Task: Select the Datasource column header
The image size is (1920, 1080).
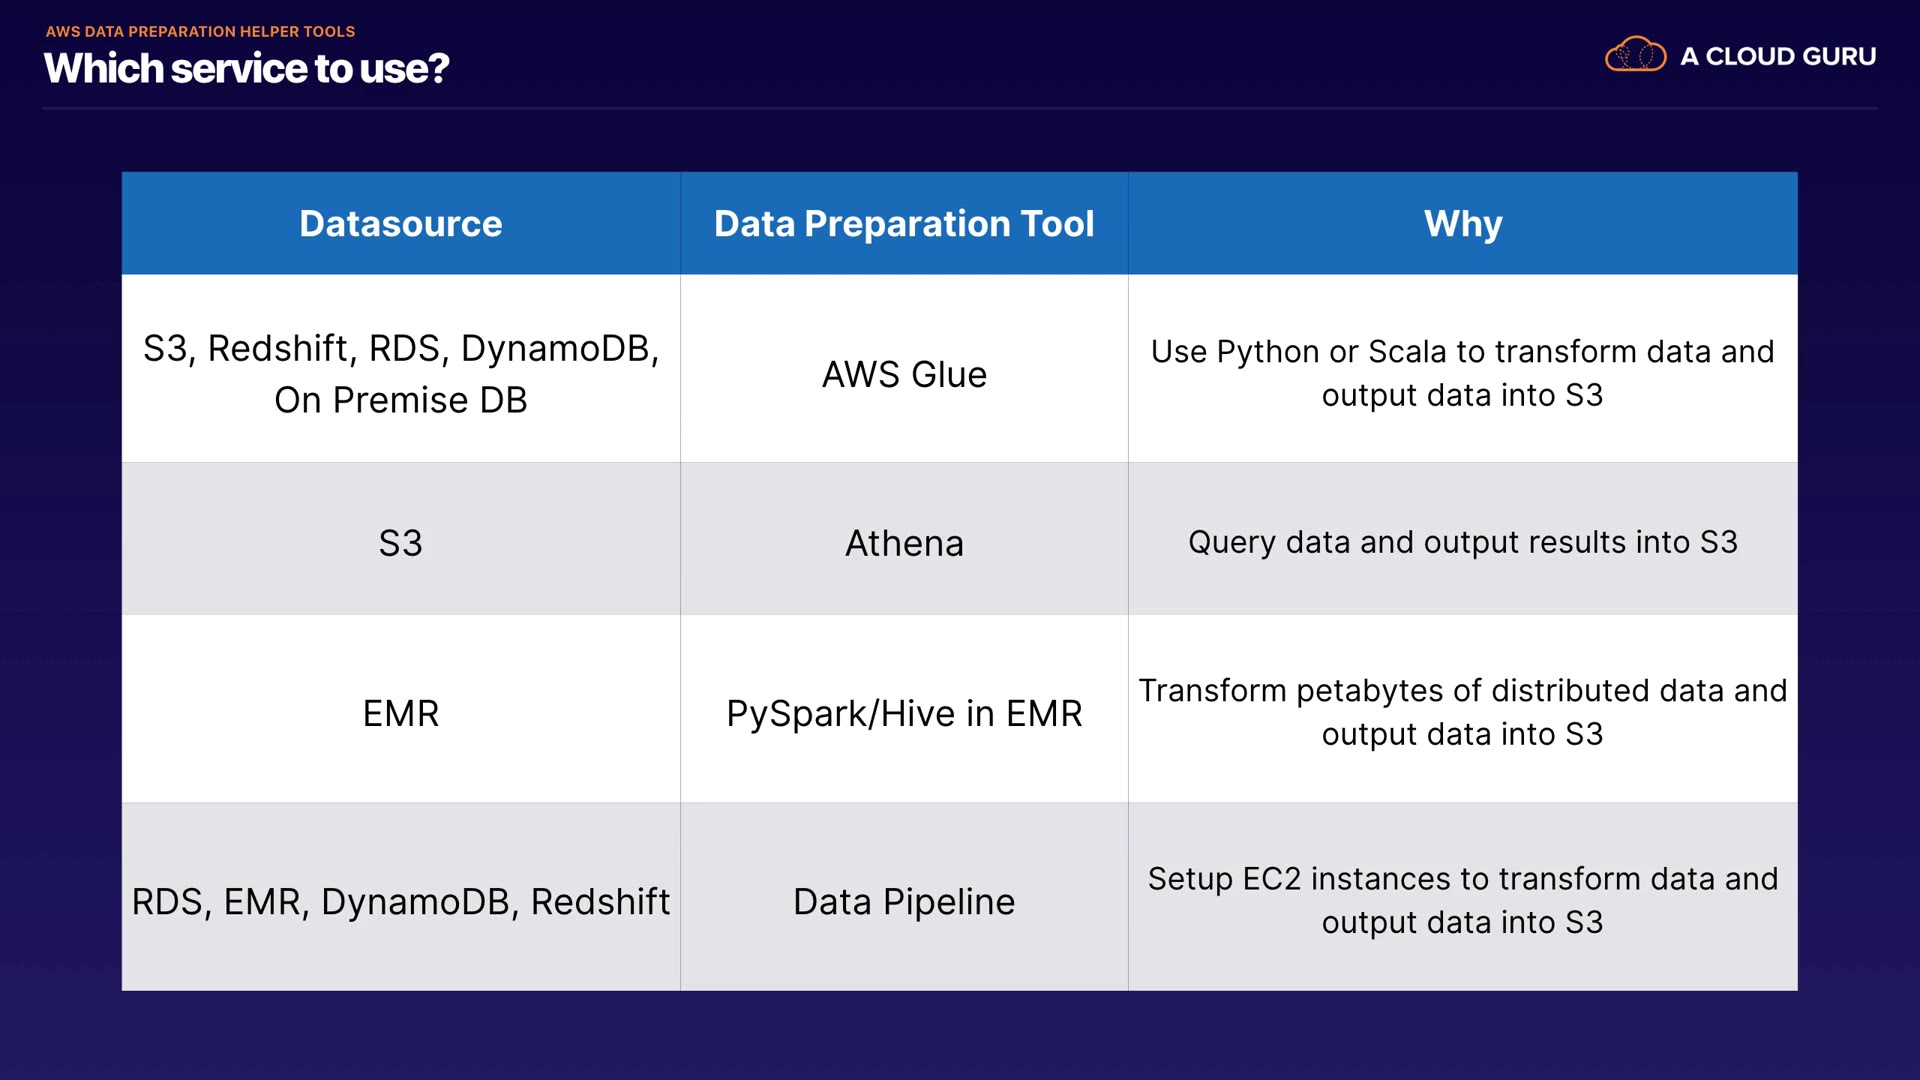Action: (x=400, y=224)
